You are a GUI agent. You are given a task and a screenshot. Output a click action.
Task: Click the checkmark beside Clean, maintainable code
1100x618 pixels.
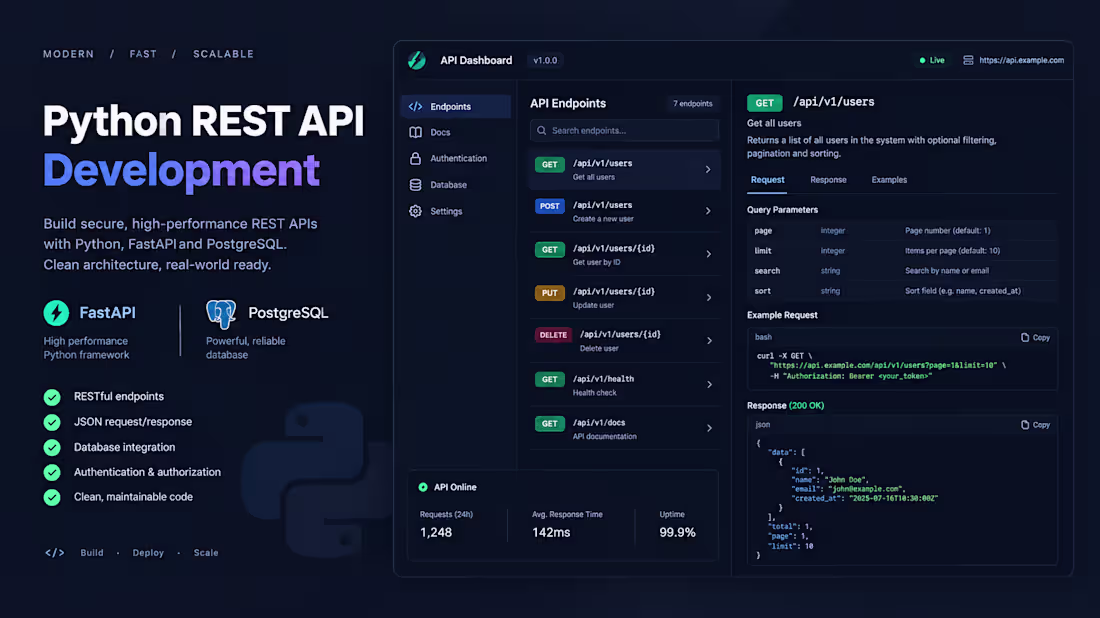52,497
